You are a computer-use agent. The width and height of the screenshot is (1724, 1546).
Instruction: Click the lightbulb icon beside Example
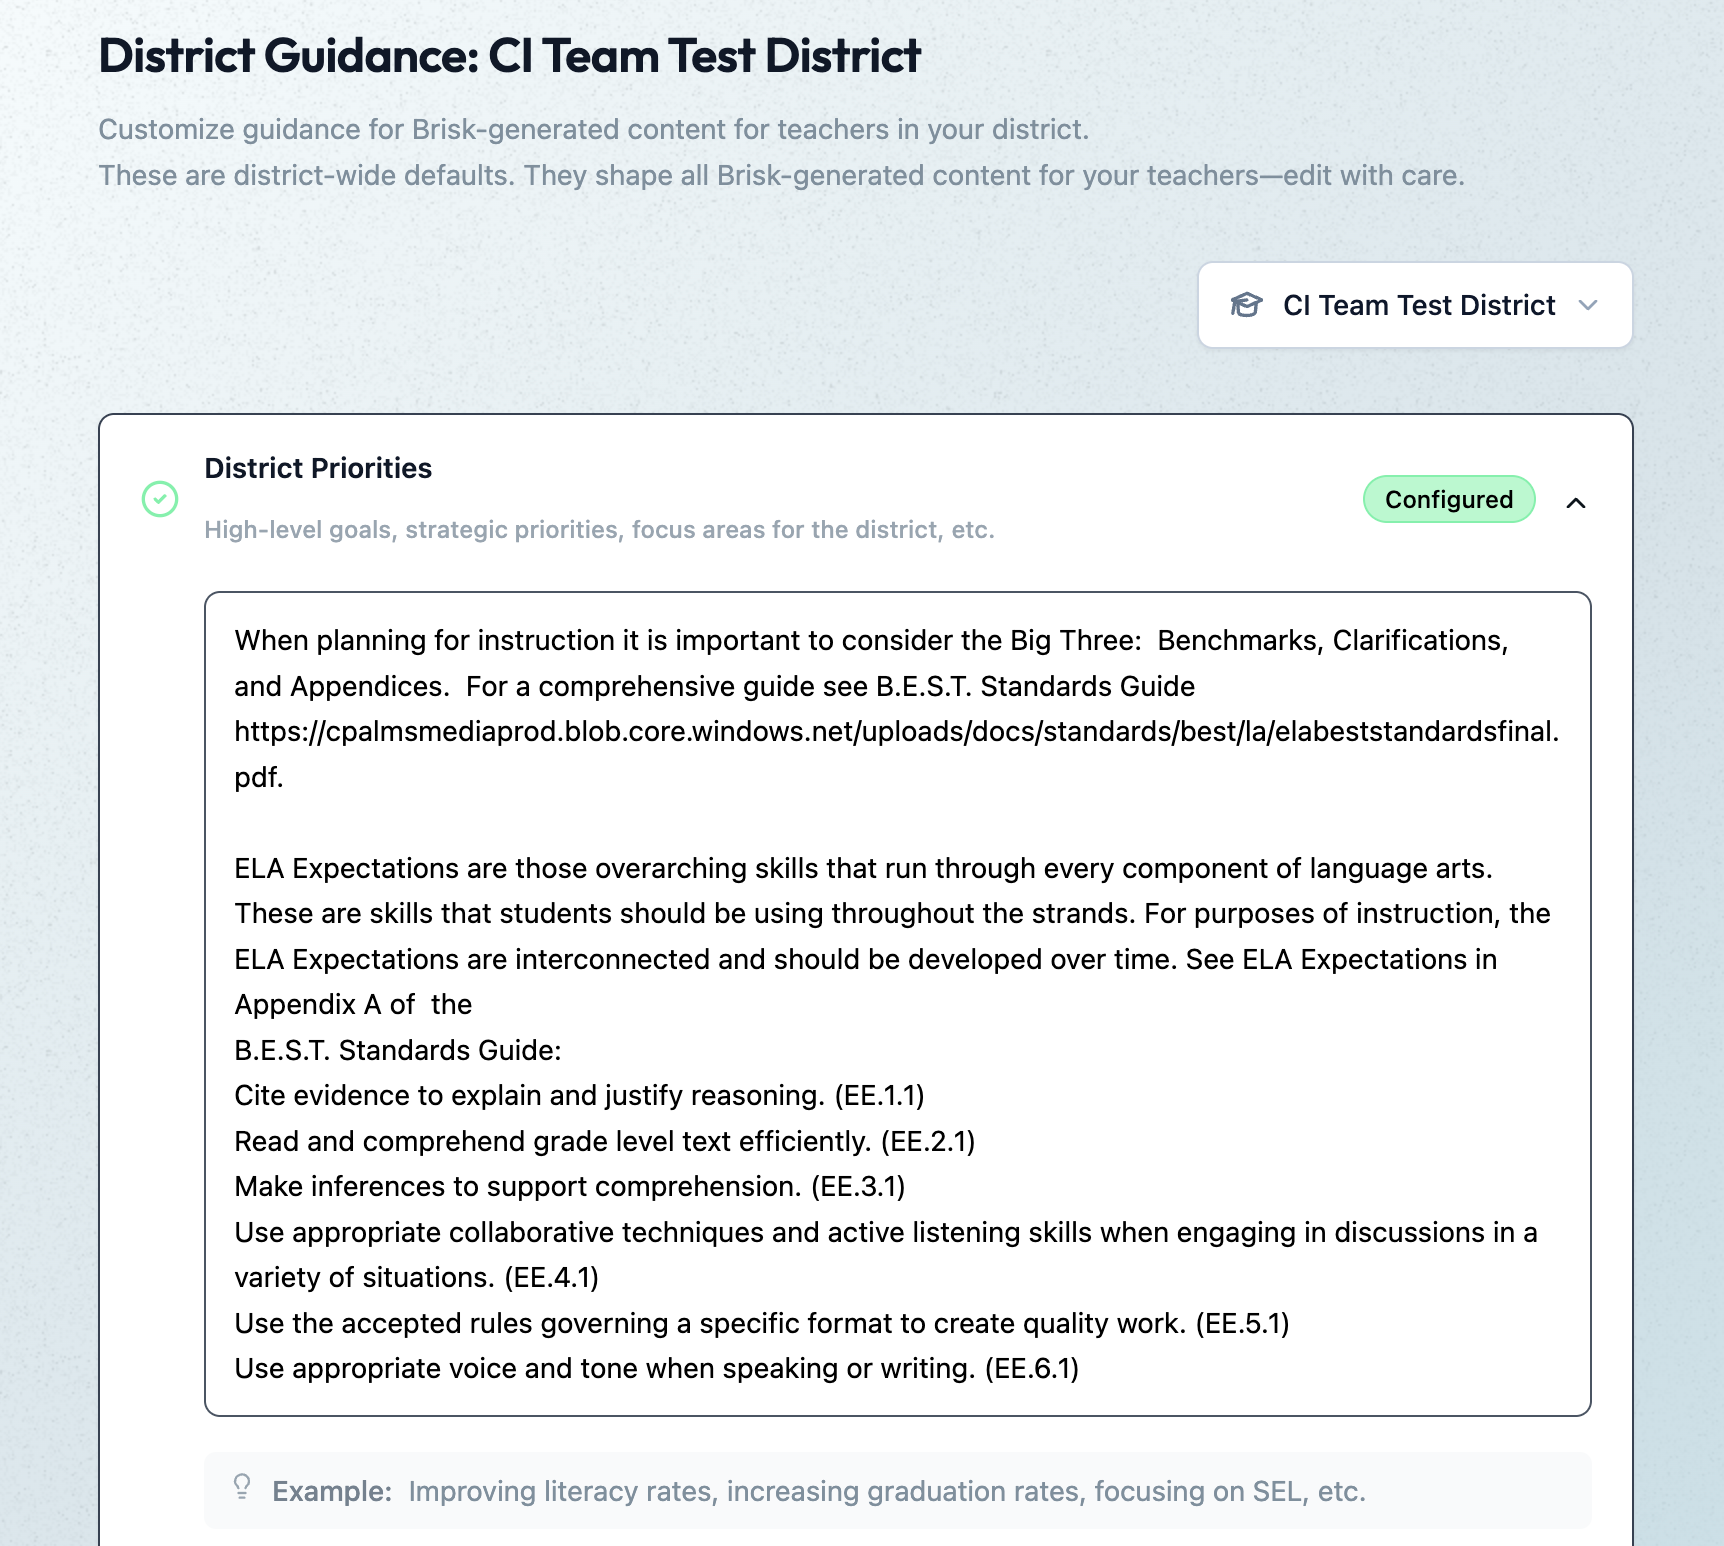[x=242, y=1487]
